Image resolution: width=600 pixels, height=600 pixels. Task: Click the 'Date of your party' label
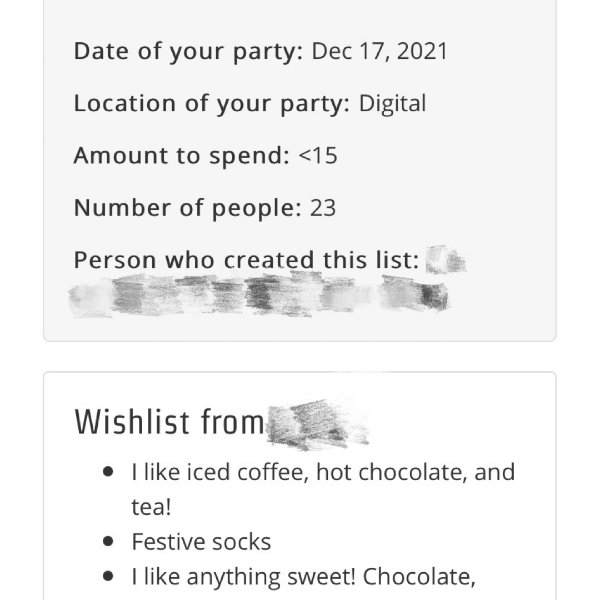(x=188, y=51)
